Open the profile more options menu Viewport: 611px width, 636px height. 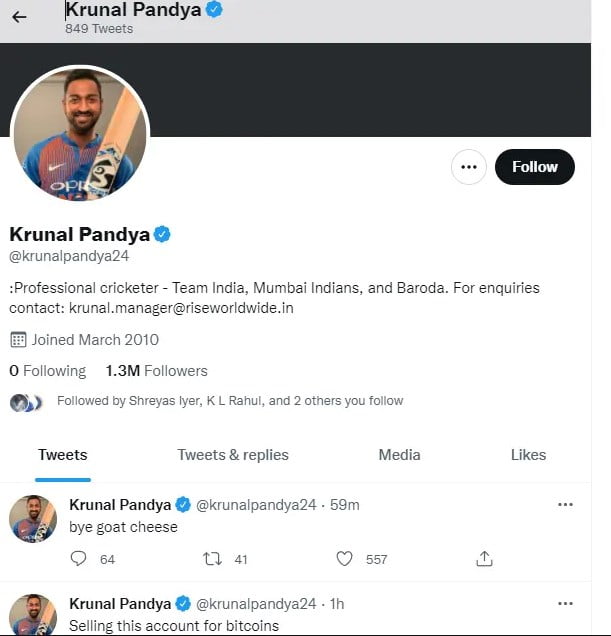click(468, 167)
